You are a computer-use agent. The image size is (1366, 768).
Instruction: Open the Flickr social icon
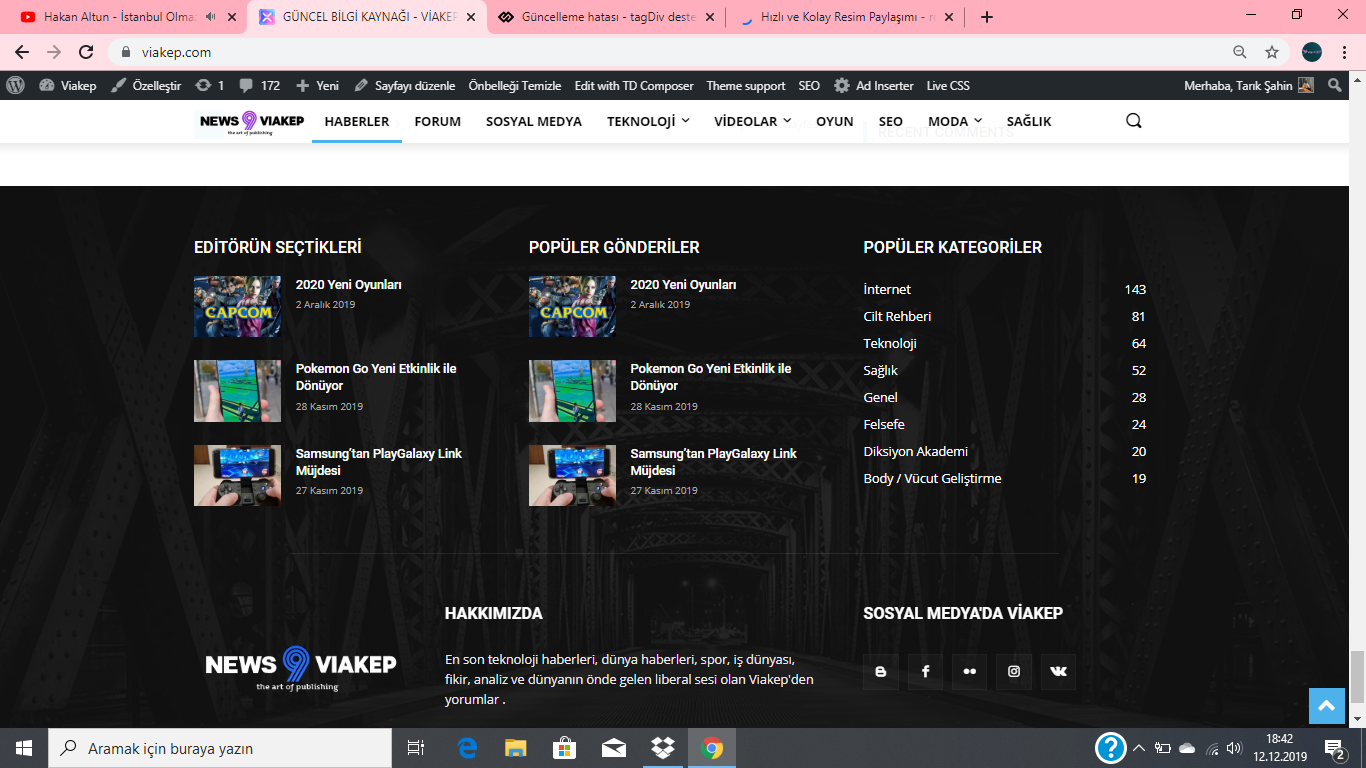(x=969, y=672)
